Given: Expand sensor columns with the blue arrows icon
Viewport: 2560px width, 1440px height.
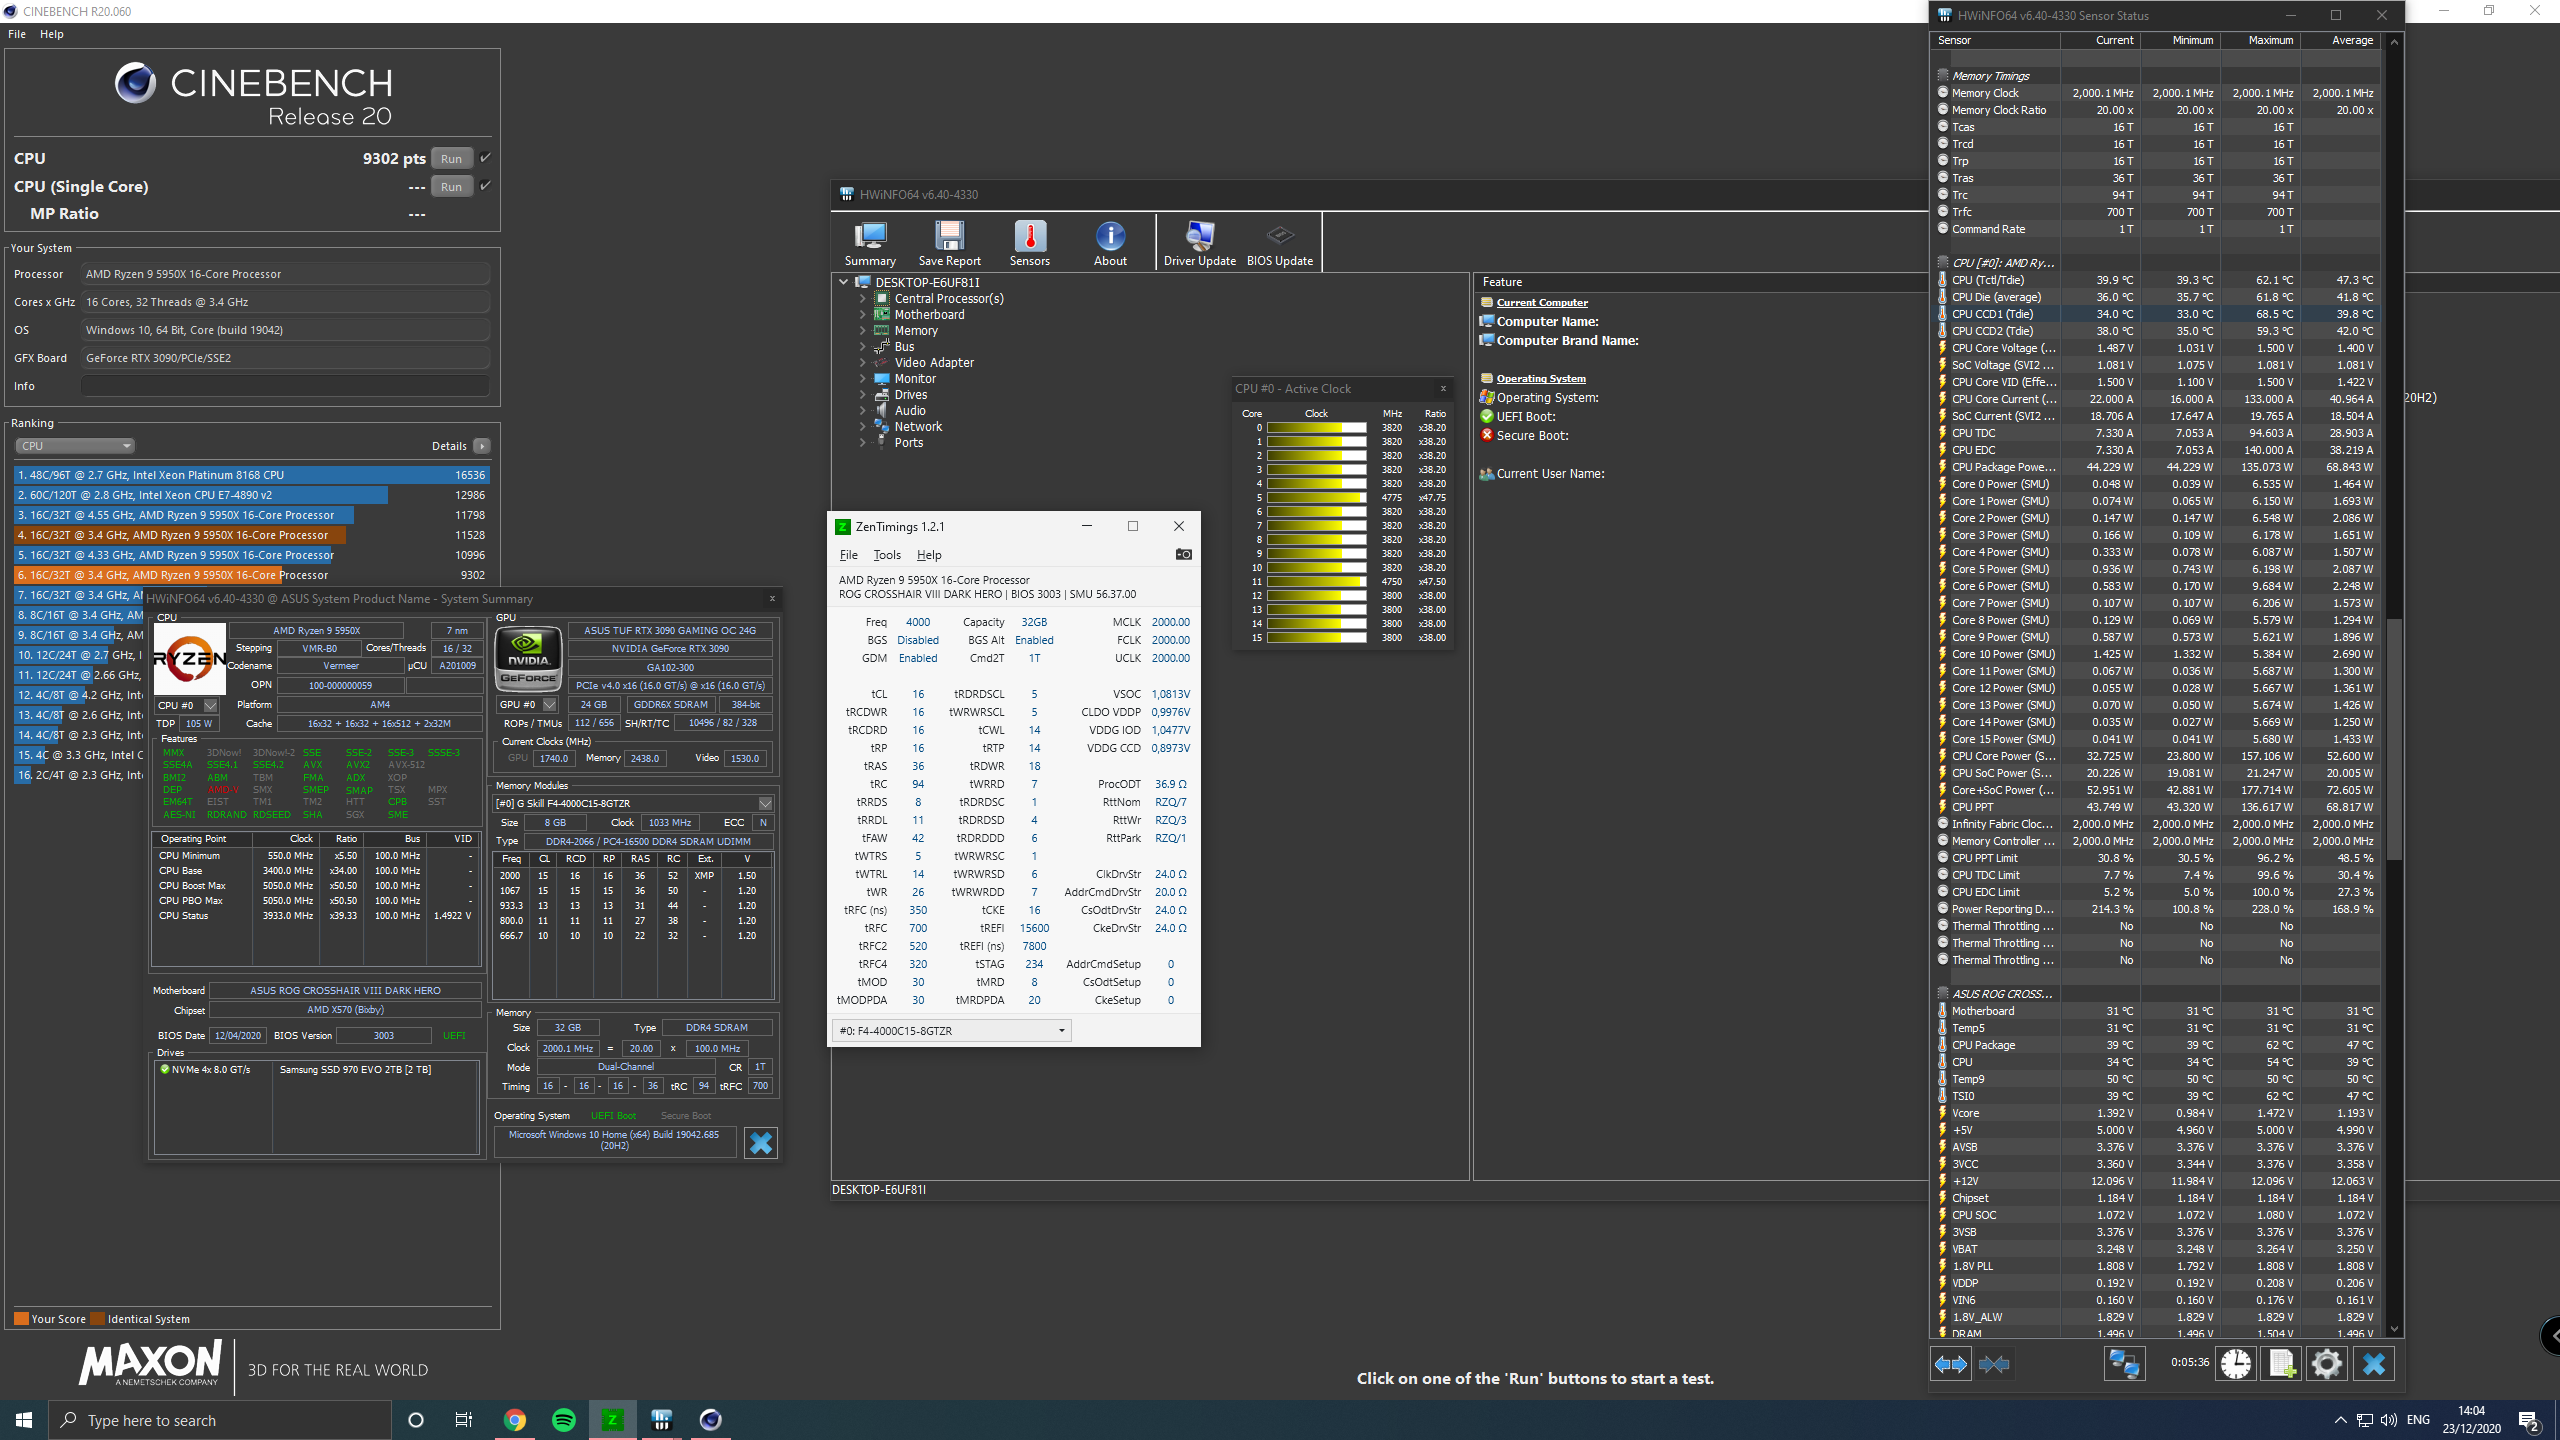Looking at the screenshot, I should tap(1950, 1364).
